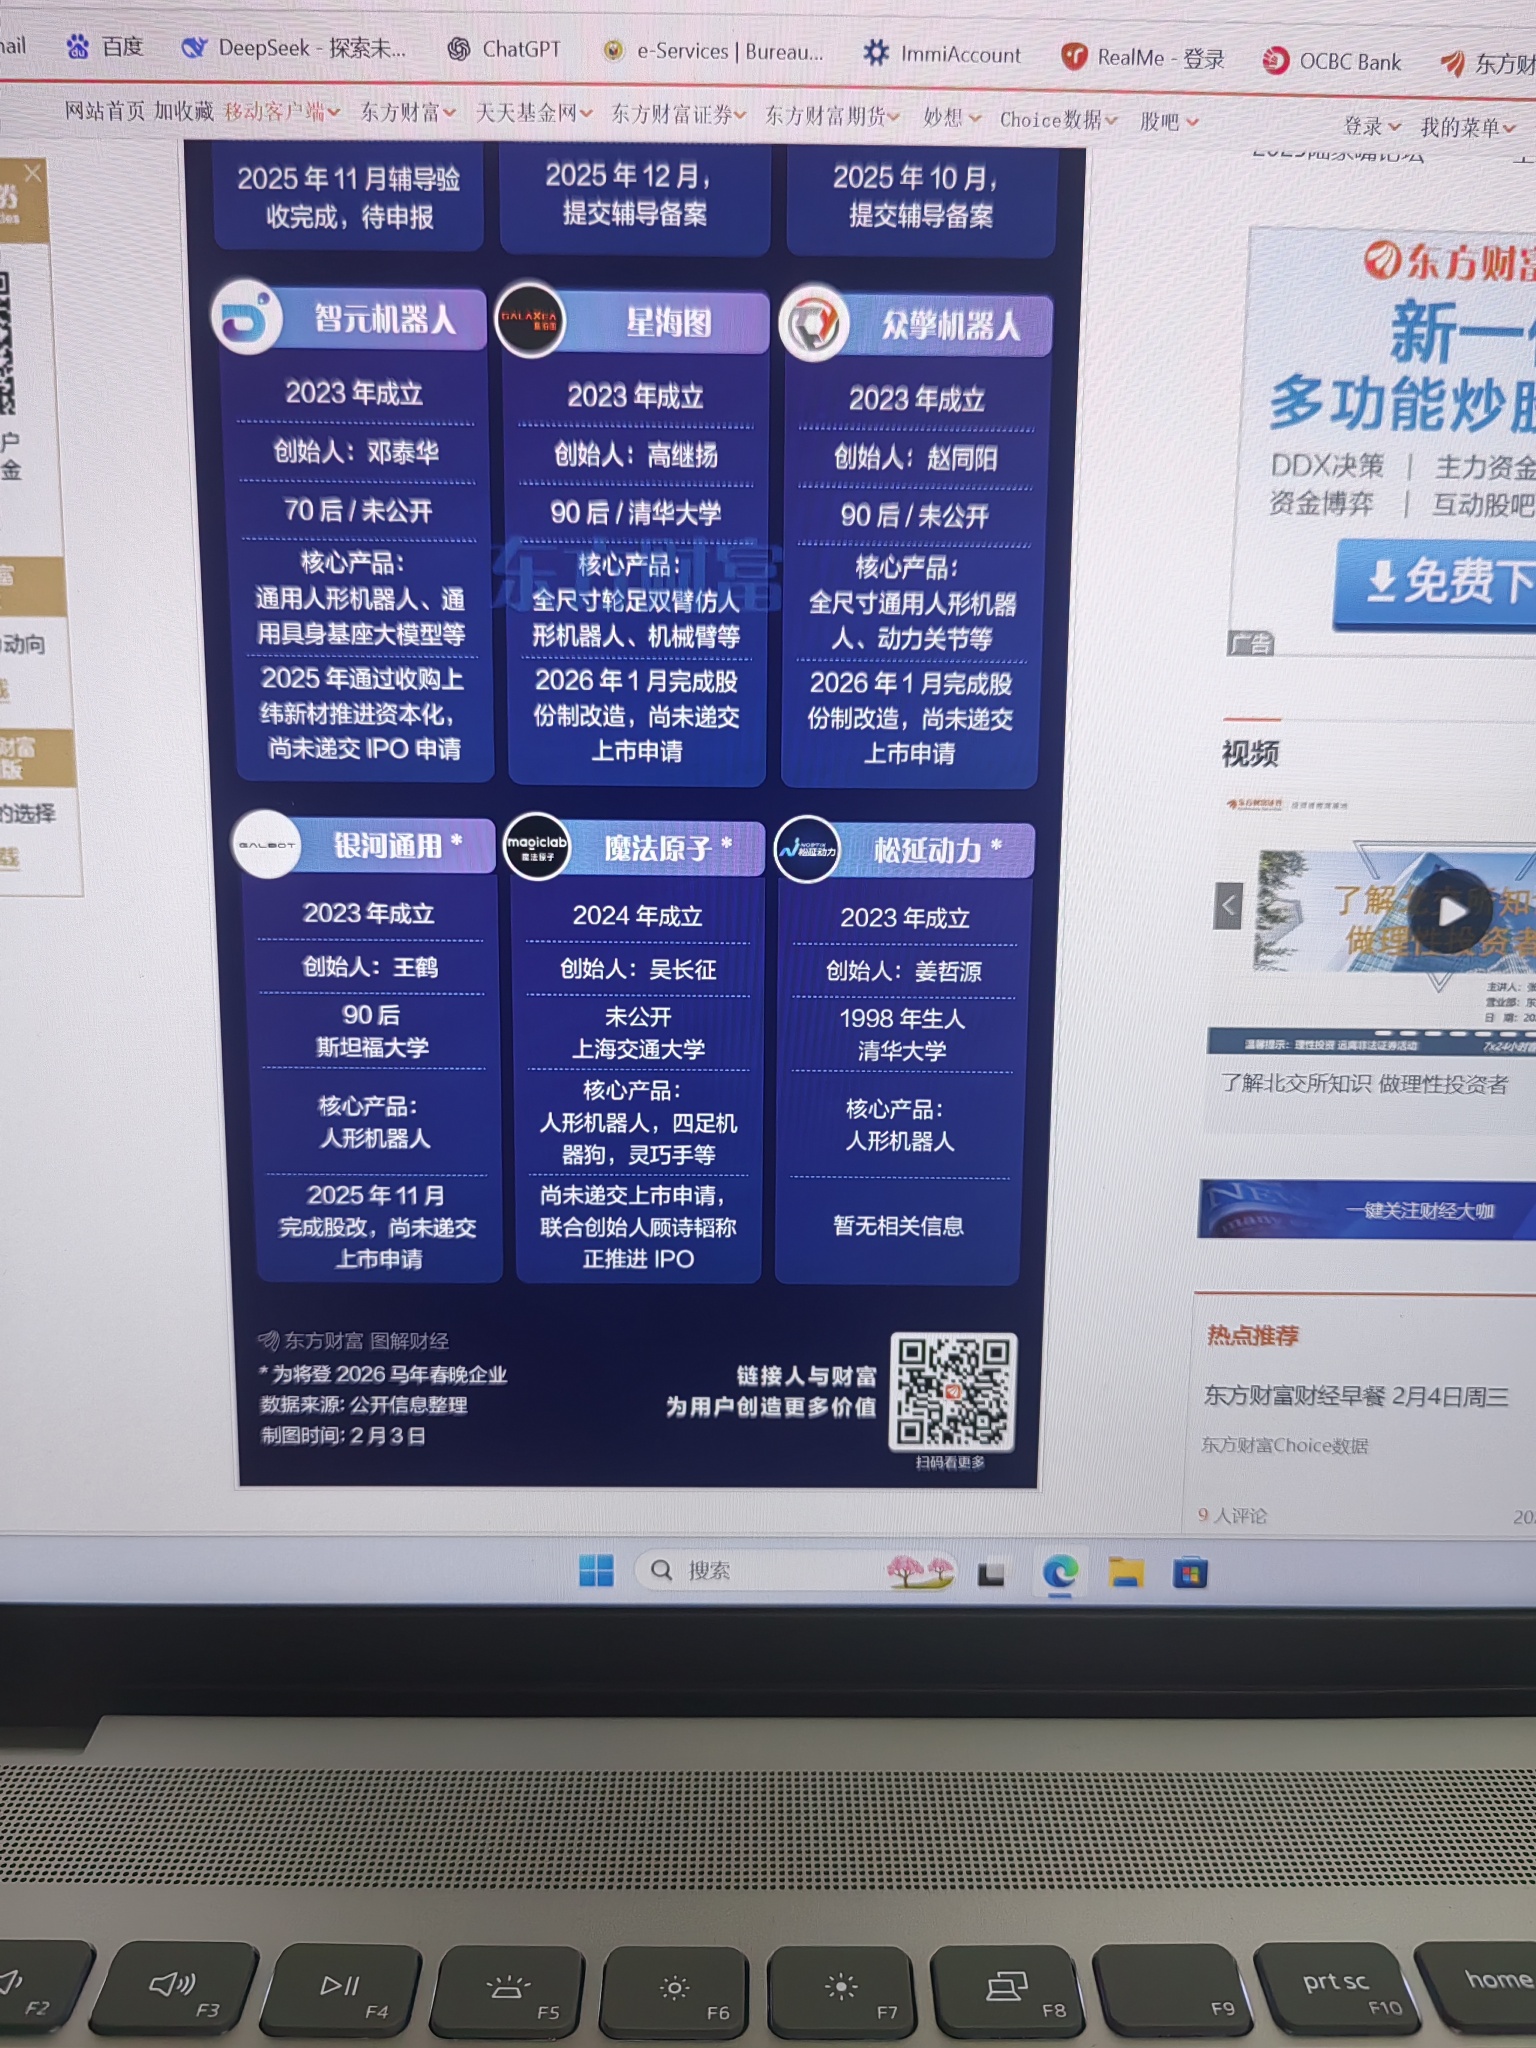Click the 免费下载 ad button
Image resolution: width=1536 pixels, height=2048 pixels.
1436,583
